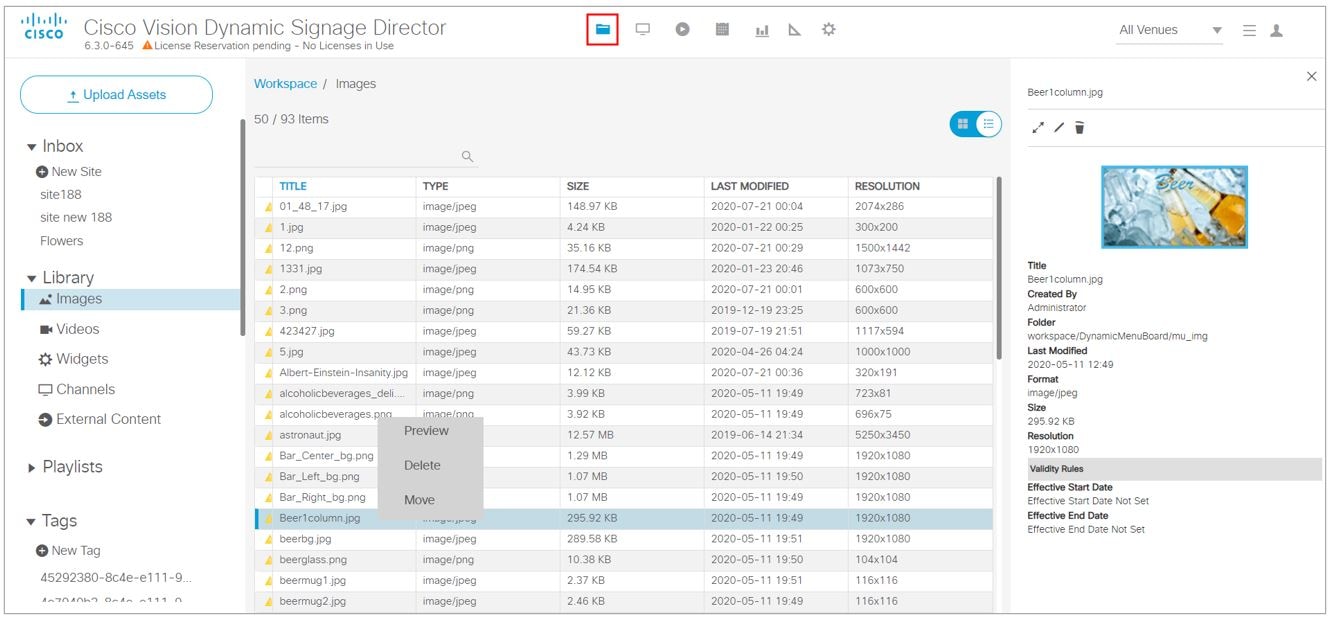Image resolution: width=1335 pixels, height=622 pixels.
Task: Click the asset table vertical scrollbar
Action: [999, 268]
